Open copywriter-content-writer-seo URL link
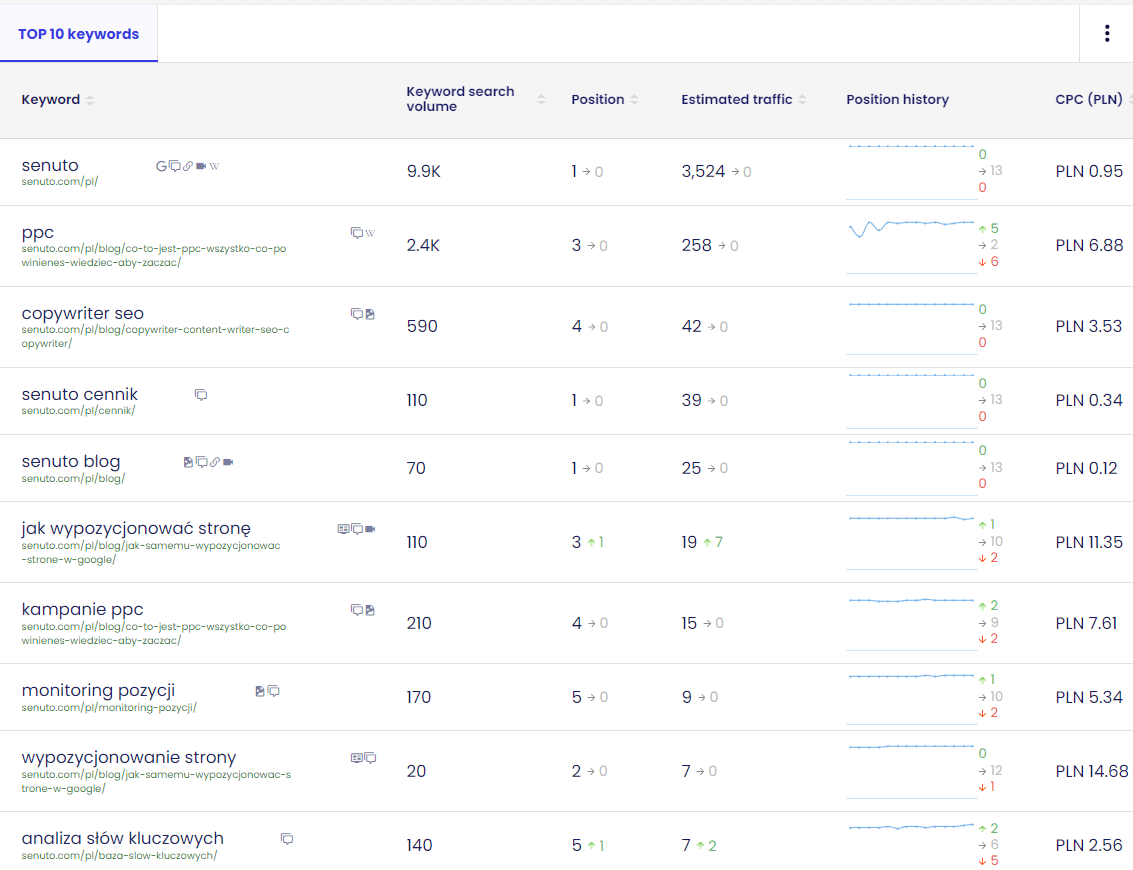 [155, 337]
